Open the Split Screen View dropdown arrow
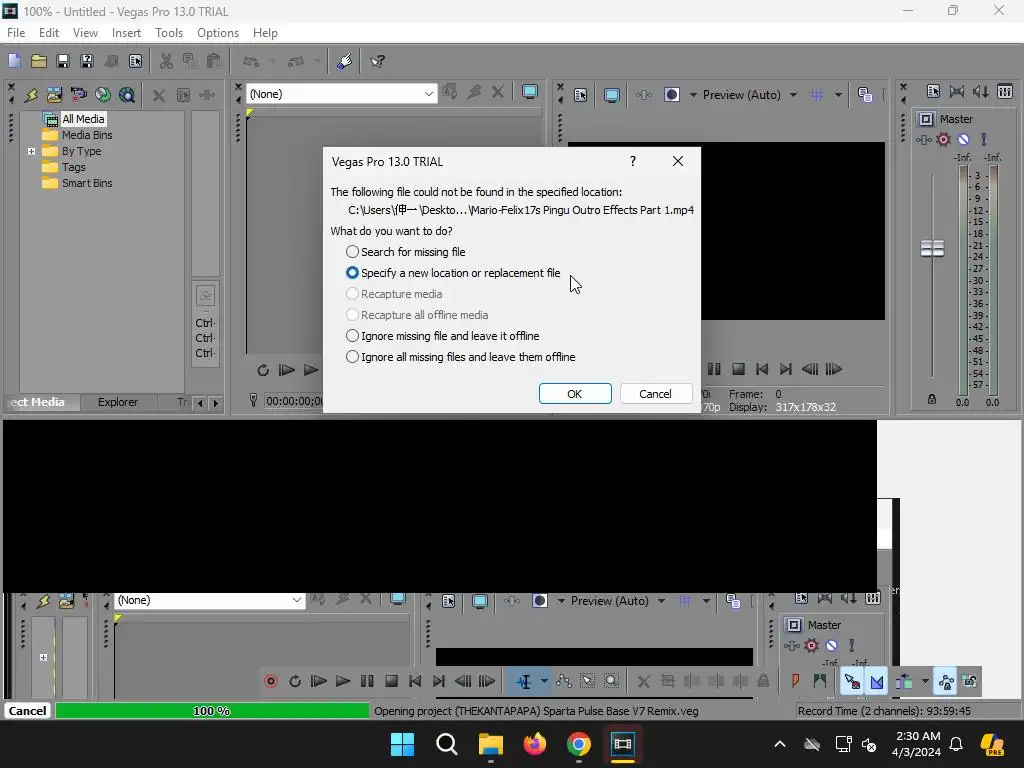The width and height of the screenshot is (1024, 768). 693,95
